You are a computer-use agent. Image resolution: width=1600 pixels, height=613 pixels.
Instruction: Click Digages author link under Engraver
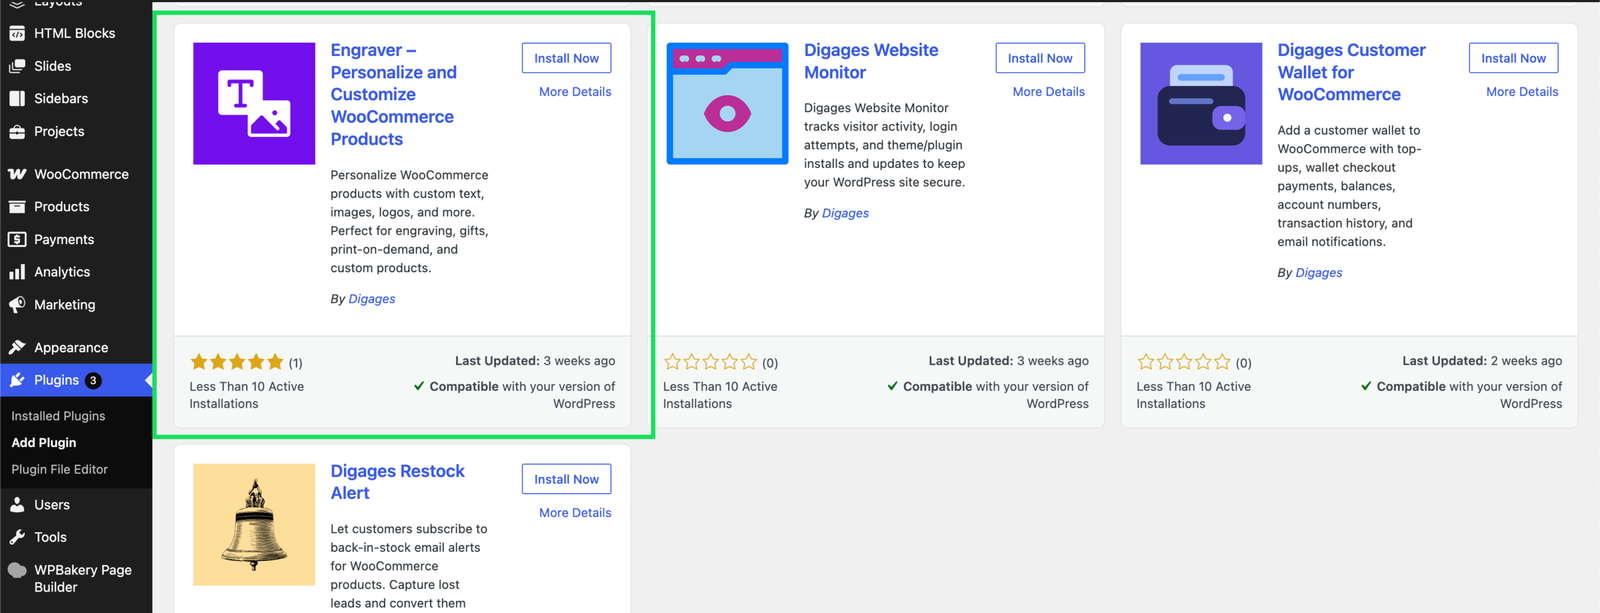click(372, 299)
